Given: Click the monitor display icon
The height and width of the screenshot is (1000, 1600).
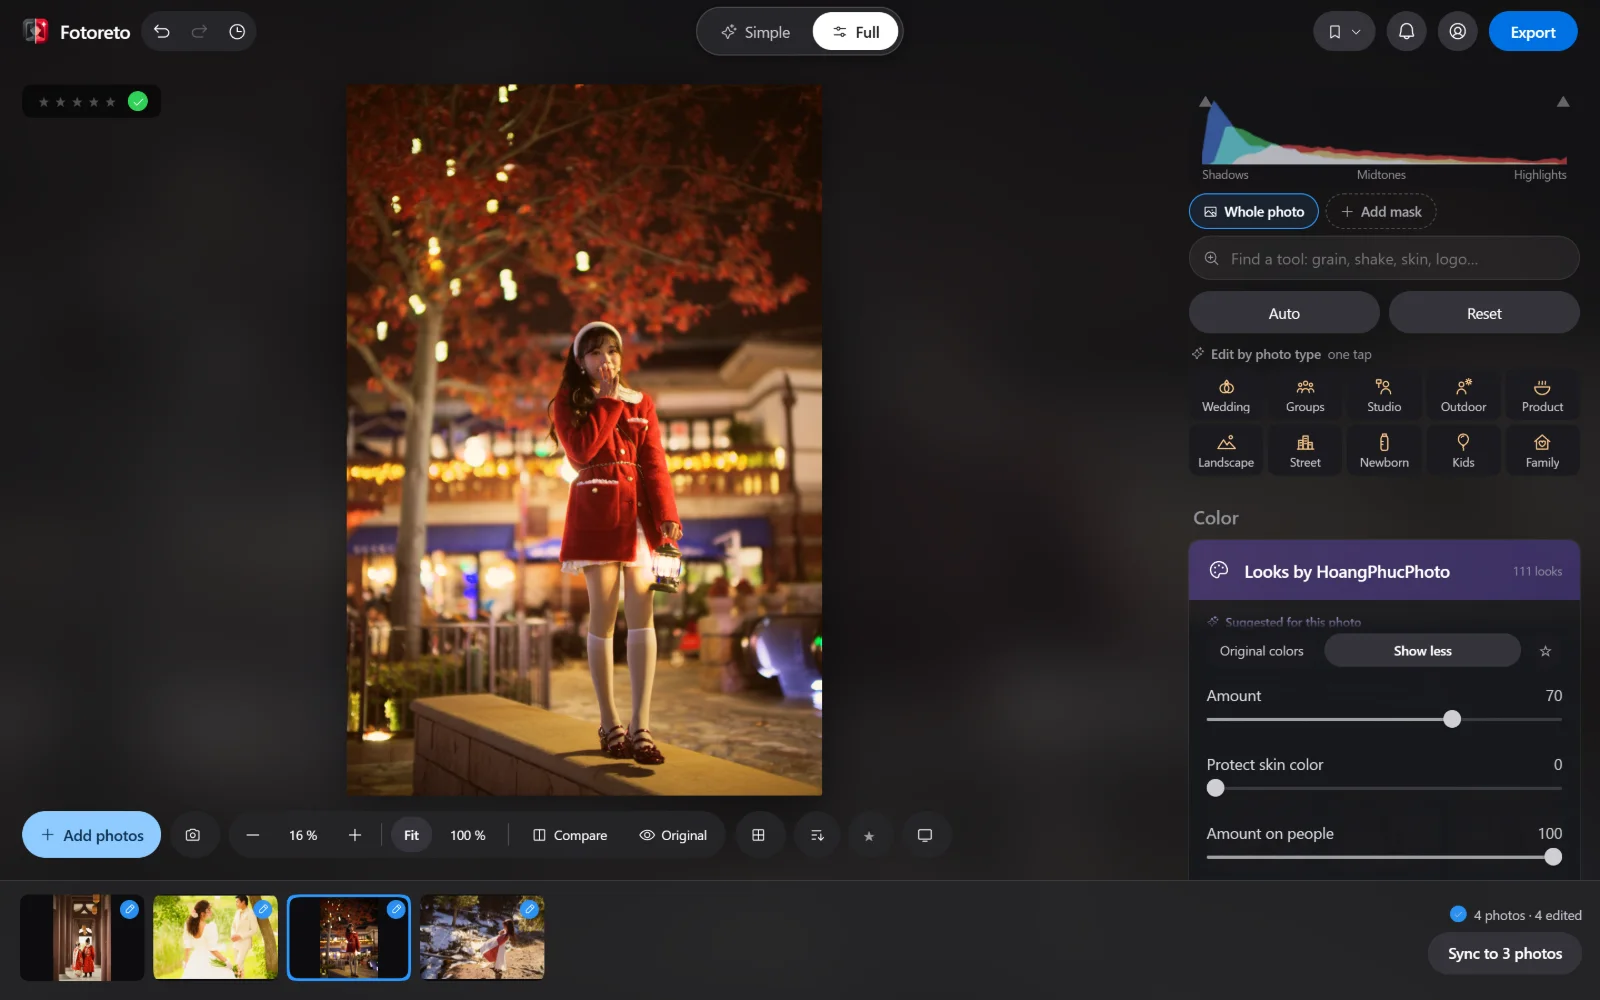Looking at the screenshot, I should tap(925, 835).
